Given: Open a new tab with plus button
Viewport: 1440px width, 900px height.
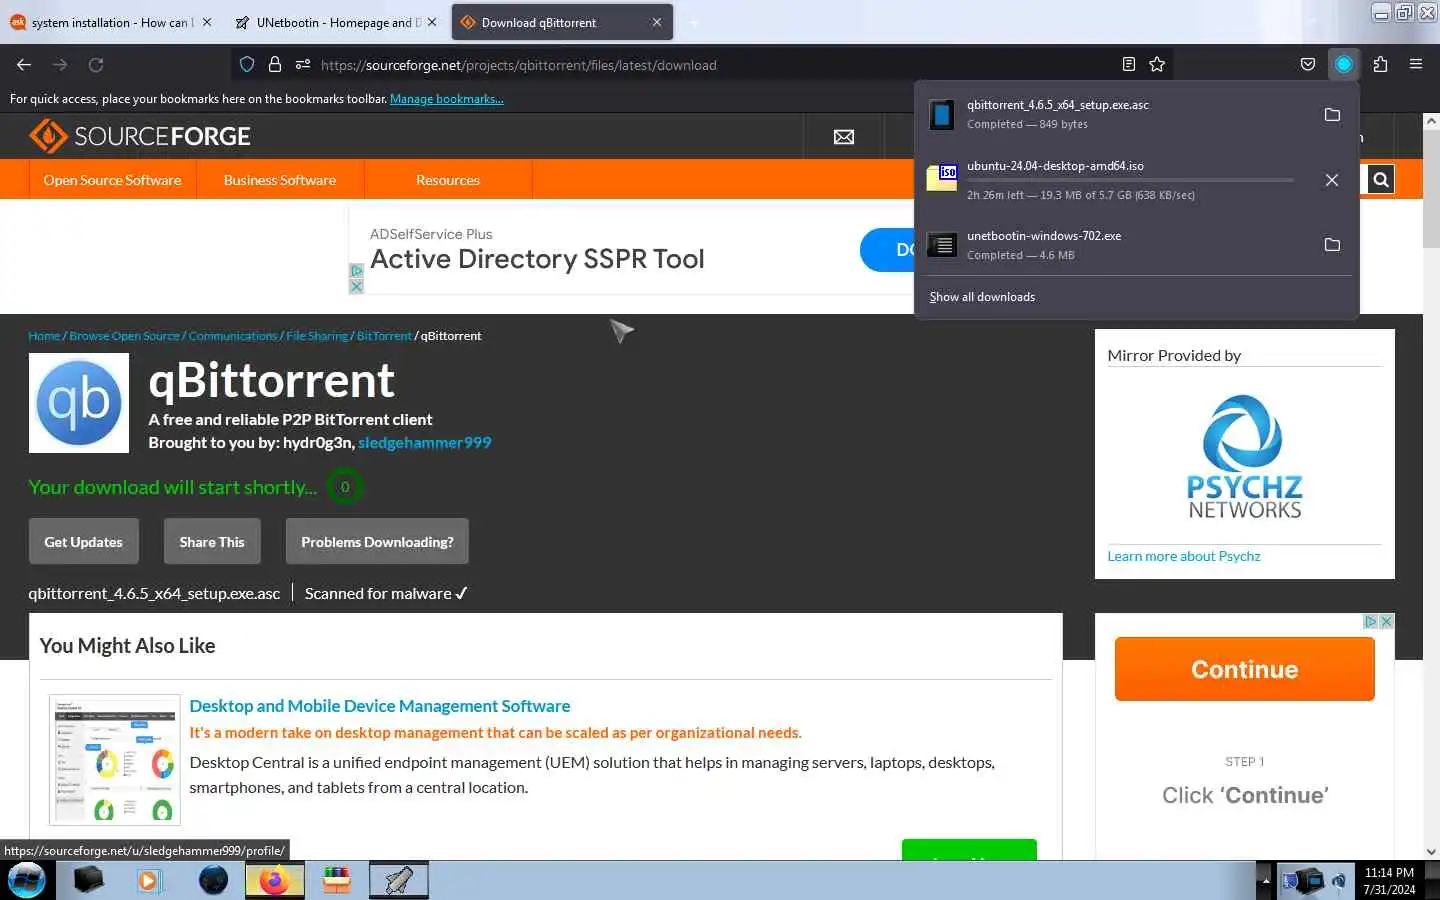Looking at the screenshot, I should coord(694,22).
